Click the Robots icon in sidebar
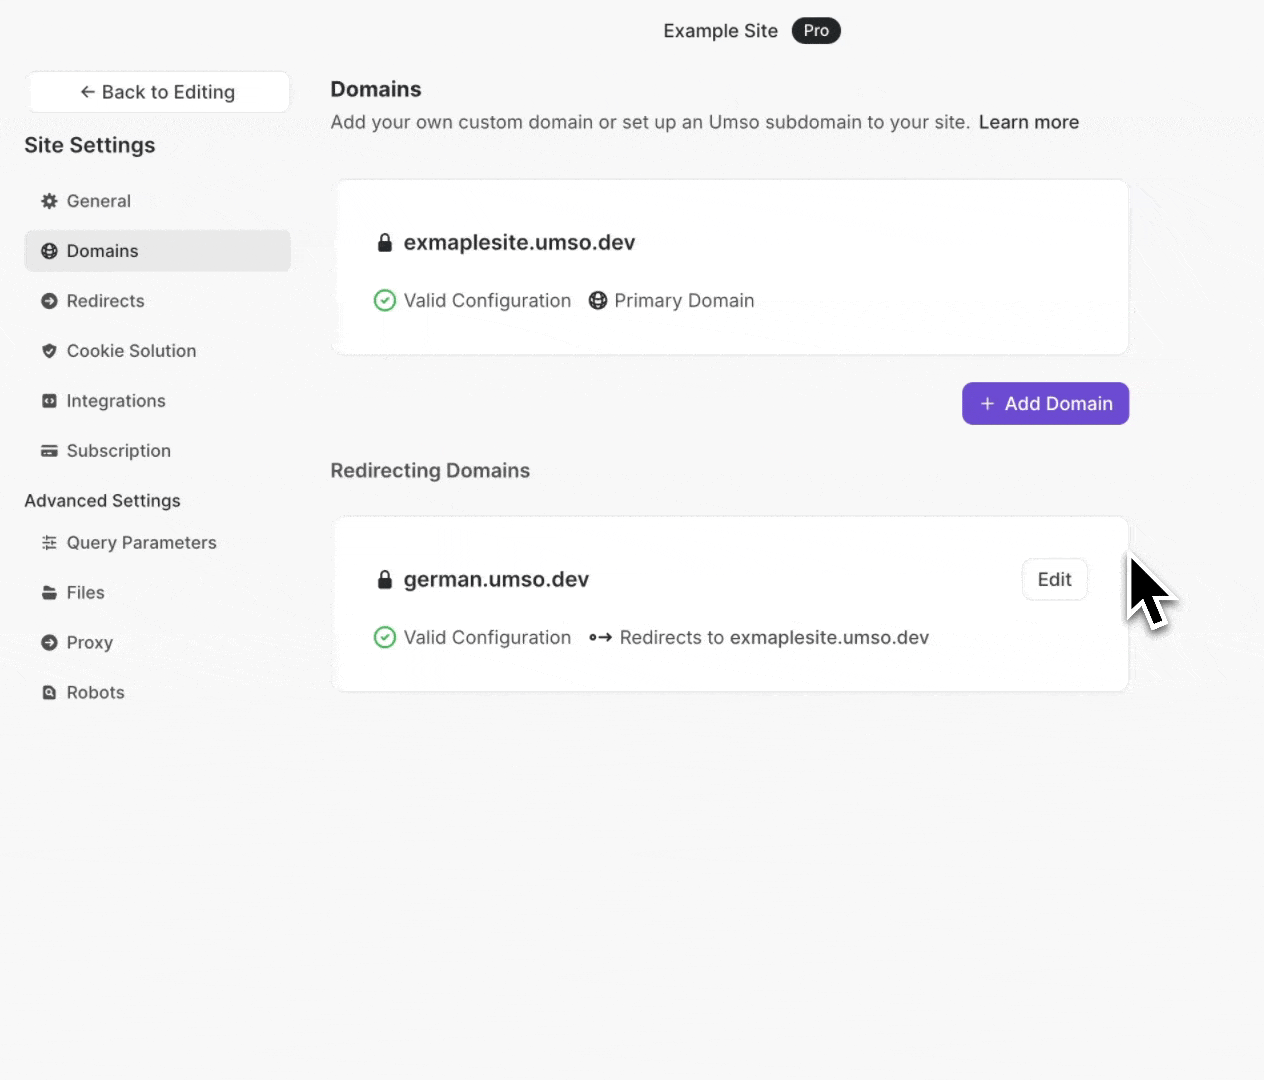Image resolution: width=1264 pixels, height=1080 pixels. coord(49,693)
